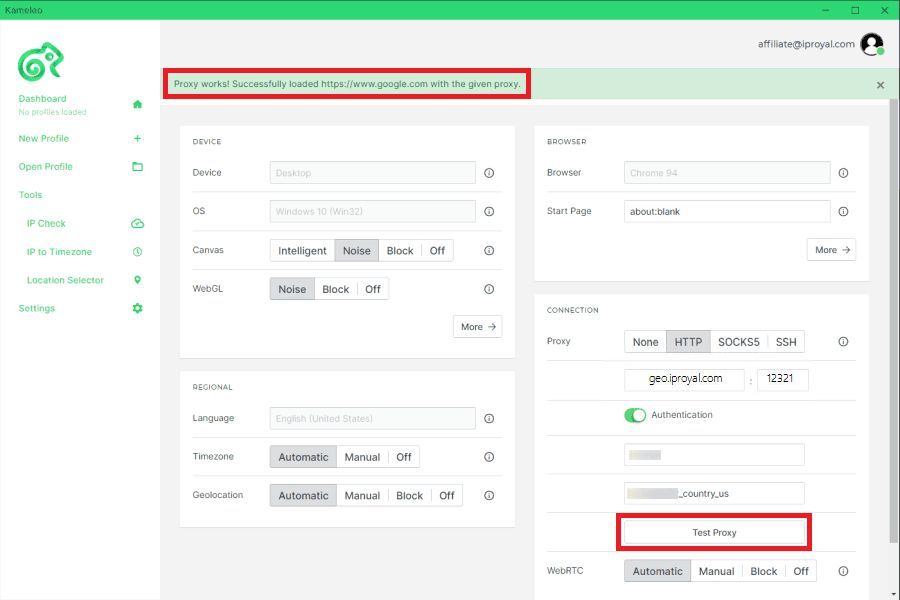Click the proxy host field geo.iproyal.com
The image size is (900, 600).
click(684, 379)
